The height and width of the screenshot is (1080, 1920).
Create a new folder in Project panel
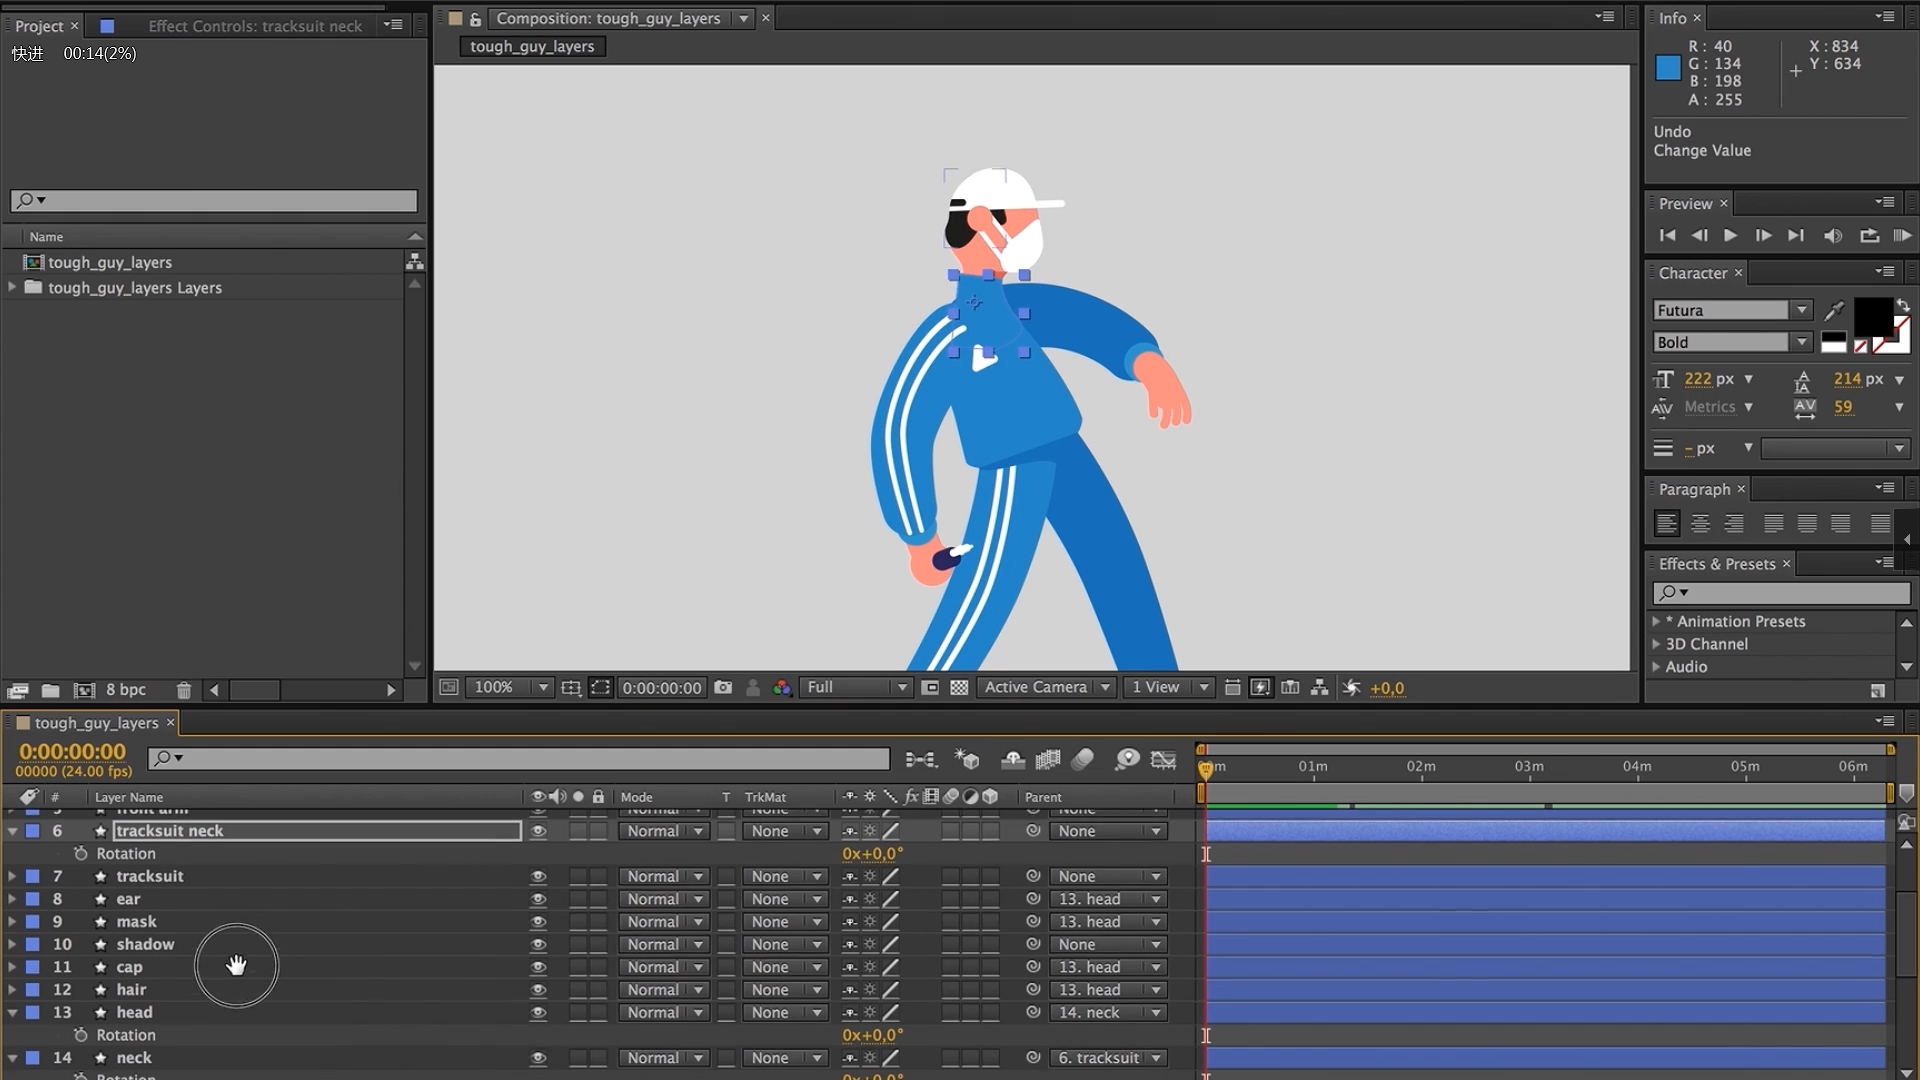tap(50, 690)
